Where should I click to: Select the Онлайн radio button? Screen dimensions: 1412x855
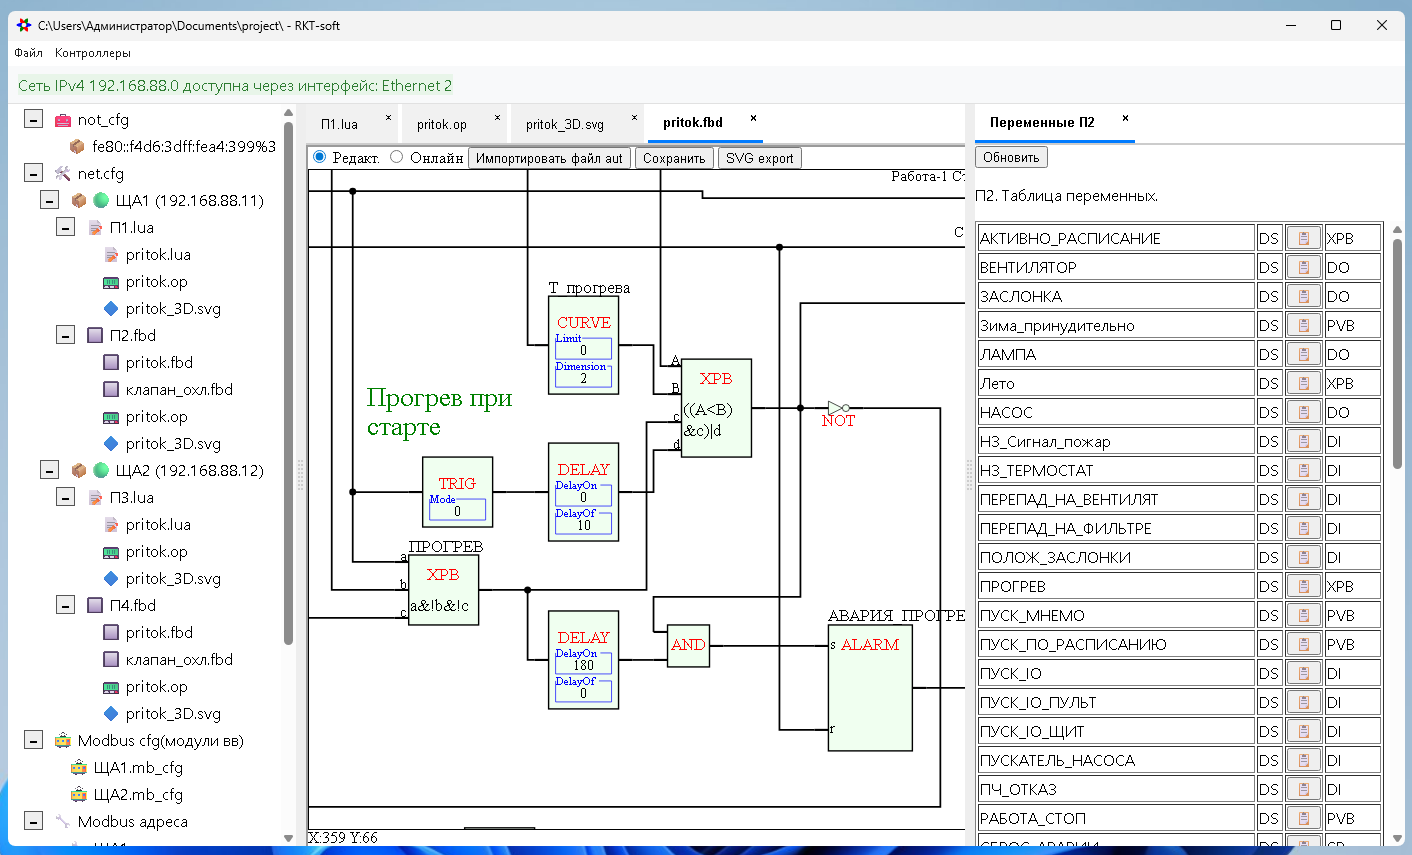click(397, 157)
